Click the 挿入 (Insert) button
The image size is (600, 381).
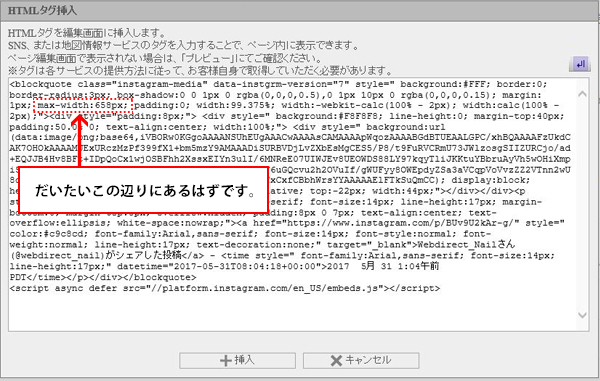click(x=237, y=360)
